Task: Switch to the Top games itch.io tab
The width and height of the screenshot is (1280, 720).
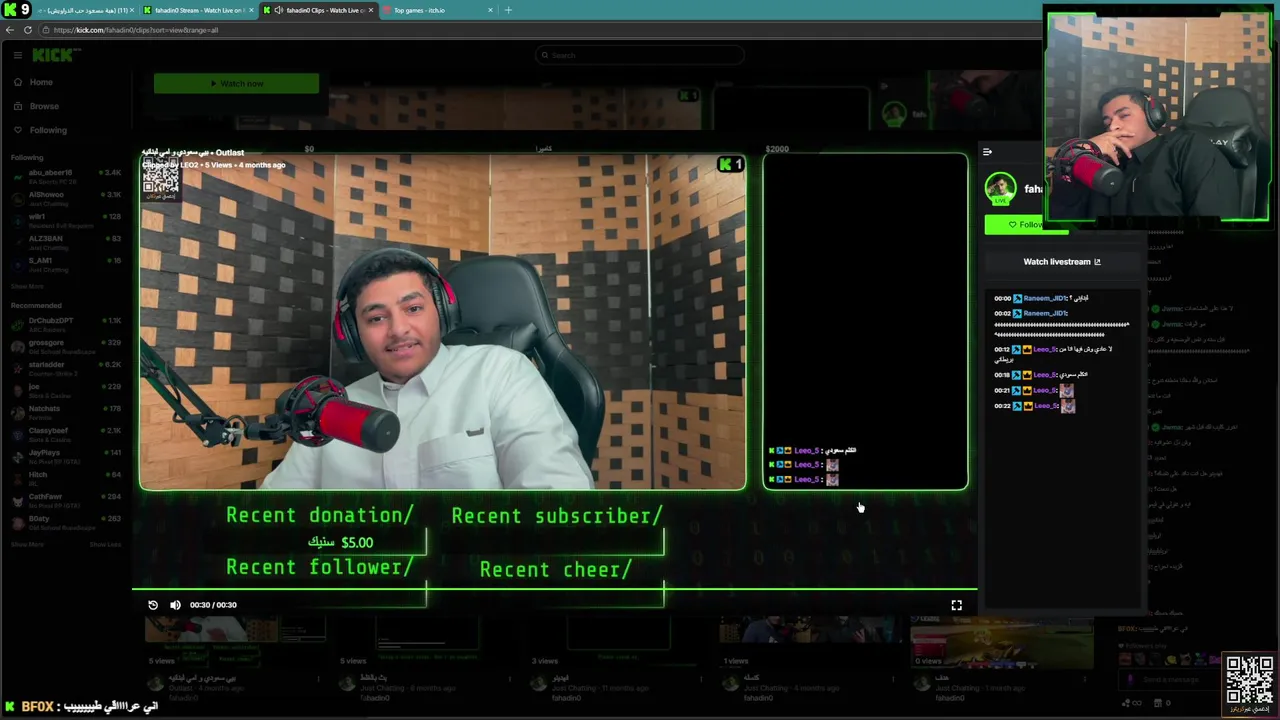Action: click(438, 10)
